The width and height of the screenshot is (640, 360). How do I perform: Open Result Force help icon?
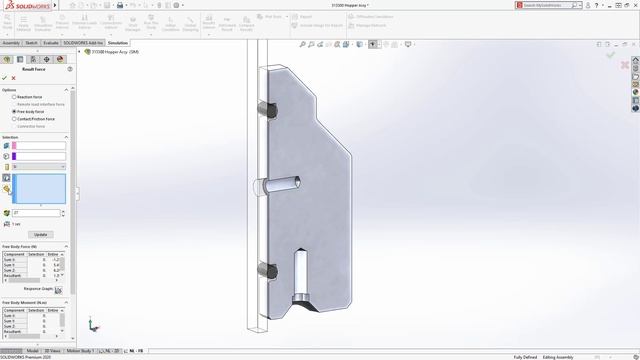pos(70,69)
